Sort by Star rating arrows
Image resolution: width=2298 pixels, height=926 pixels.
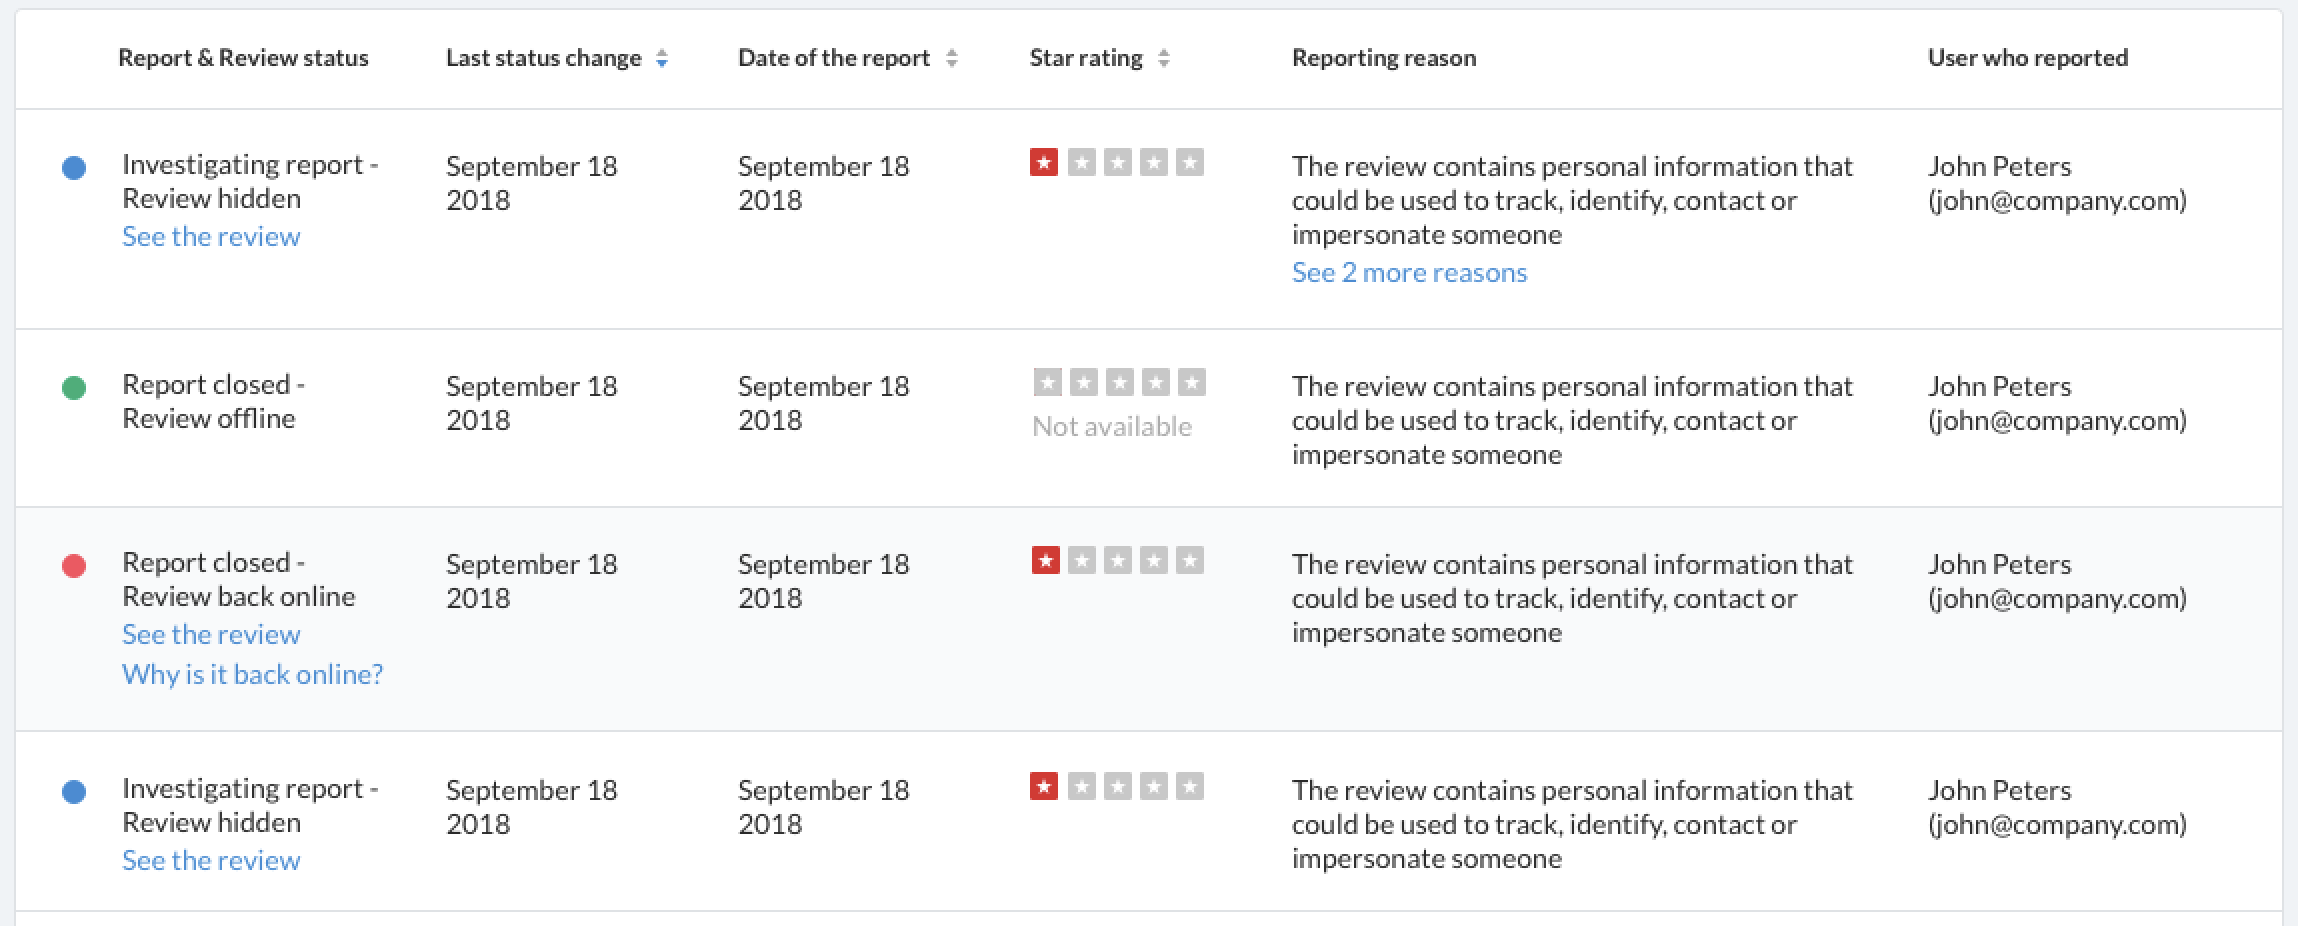coord(1163,59)
